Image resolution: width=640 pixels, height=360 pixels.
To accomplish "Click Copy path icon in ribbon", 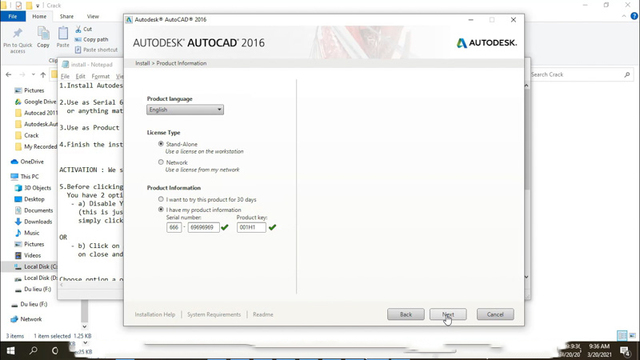I will coord(78,40).
